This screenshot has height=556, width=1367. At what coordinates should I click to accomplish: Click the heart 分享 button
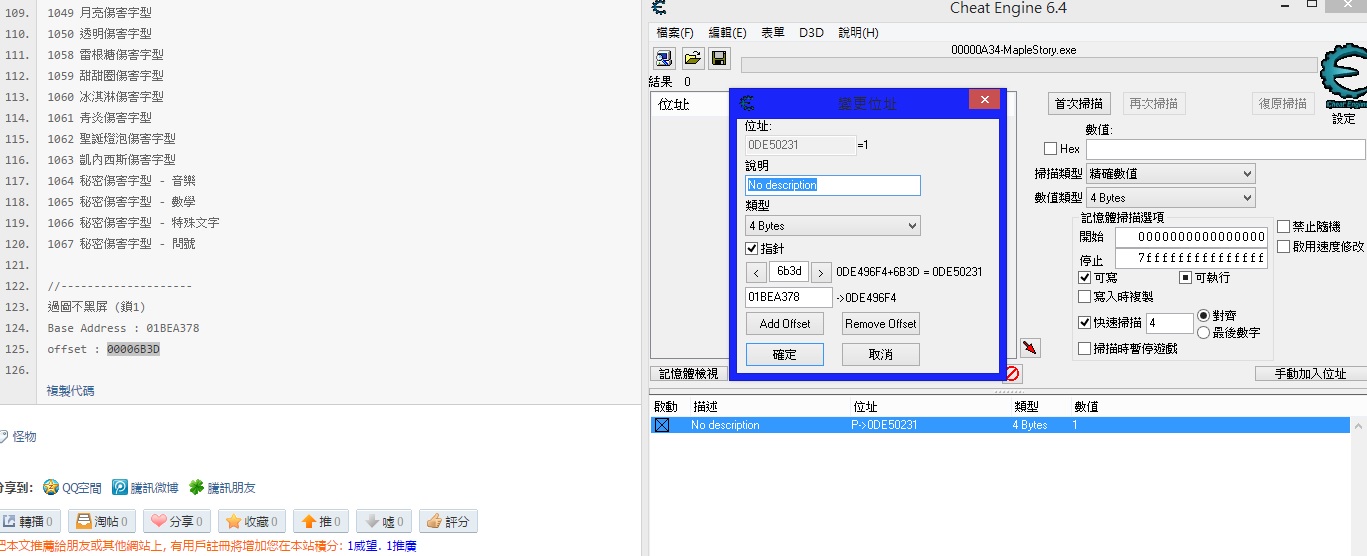coord(177,521)
